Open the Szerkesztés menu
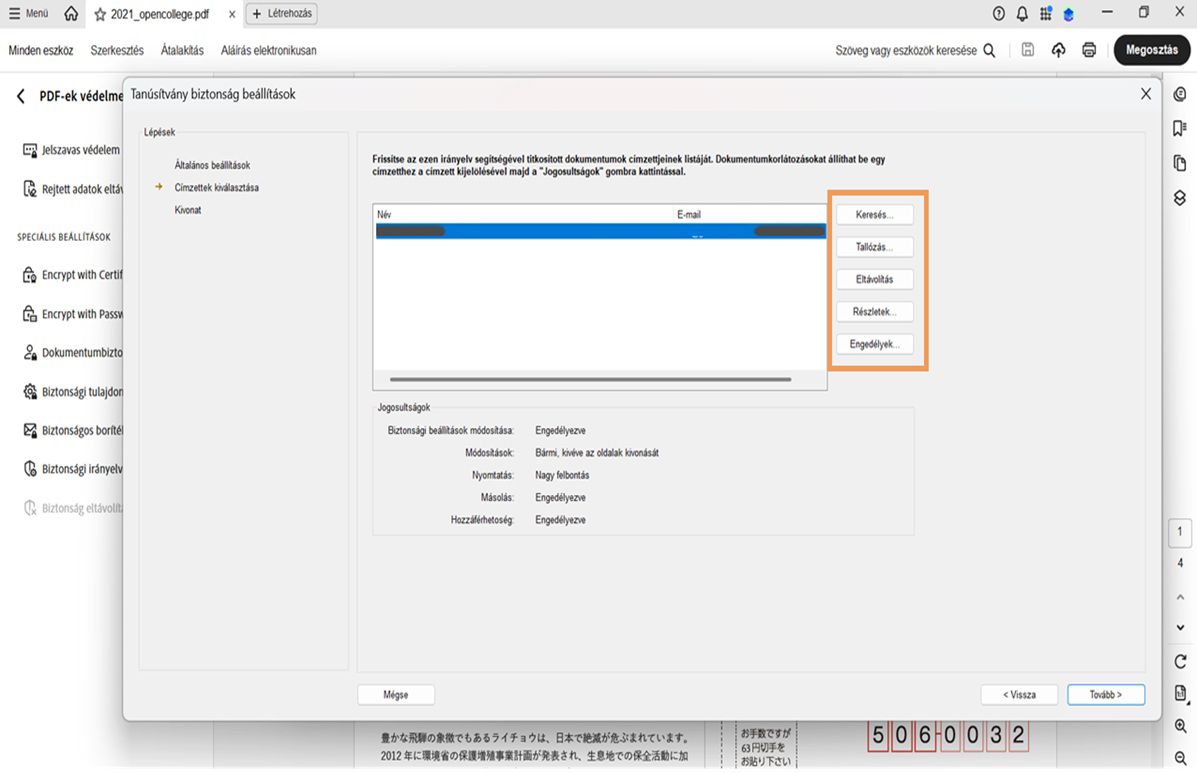 (x=117, y=50)
